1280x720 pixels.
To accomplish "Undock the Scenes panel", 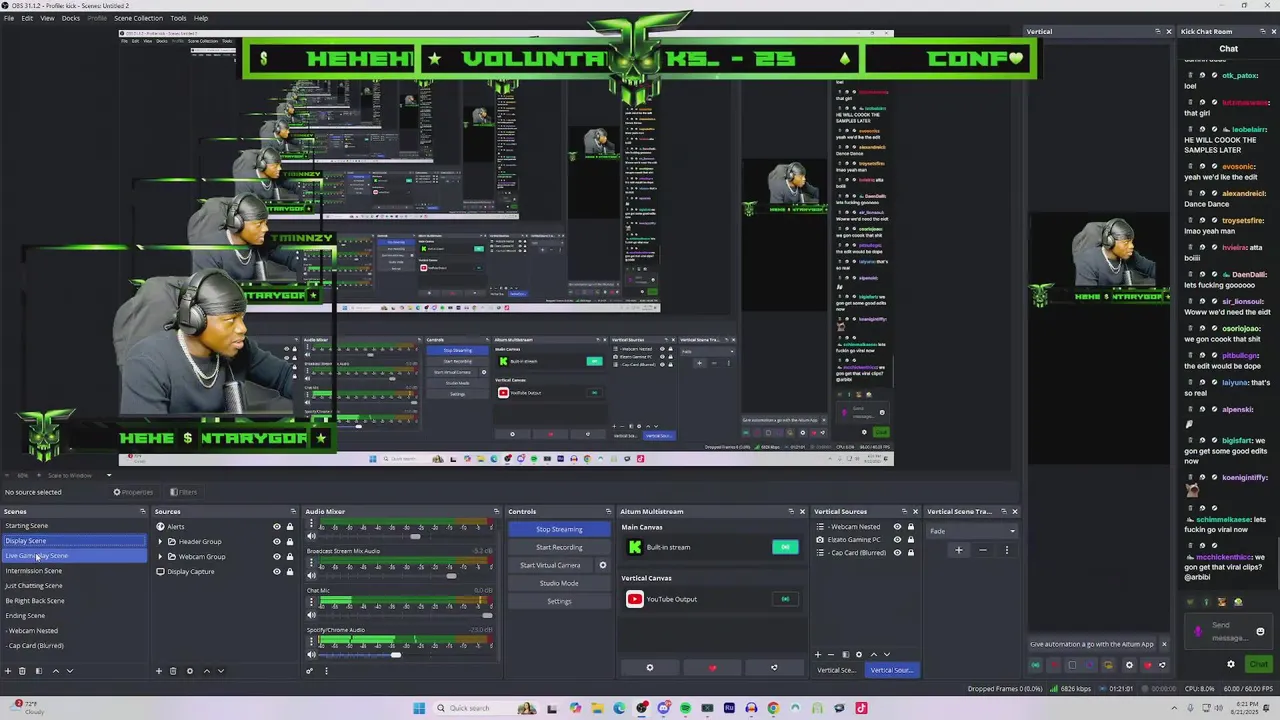I will [x=142, y=512].
